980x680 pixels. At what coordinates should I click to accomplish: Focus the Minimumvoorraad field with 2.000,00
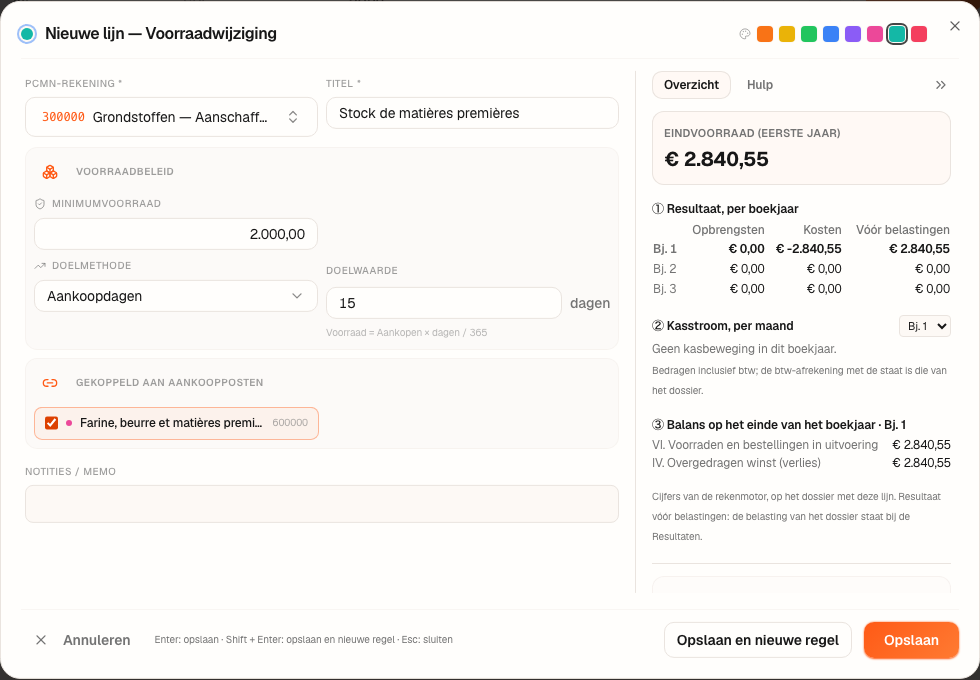pyautogui.click(x=176, y=234)
